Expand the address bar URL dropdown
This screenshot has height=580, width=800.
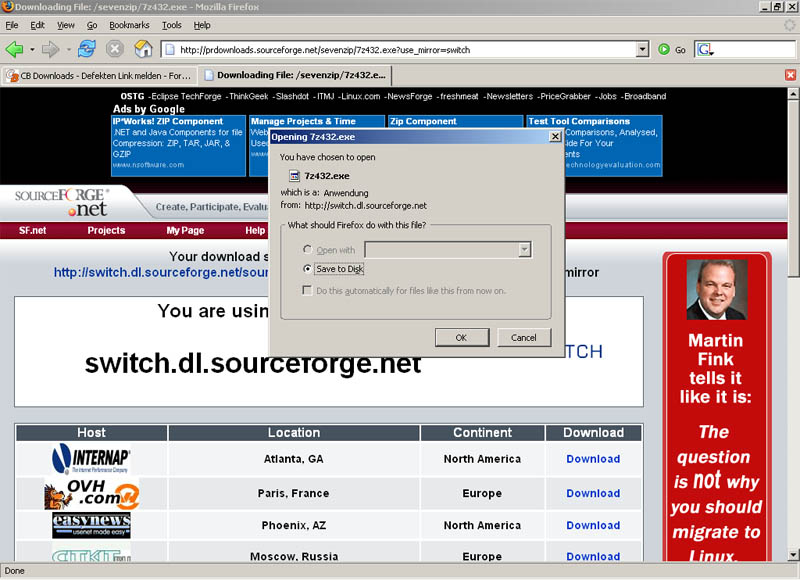coord(643,49)
